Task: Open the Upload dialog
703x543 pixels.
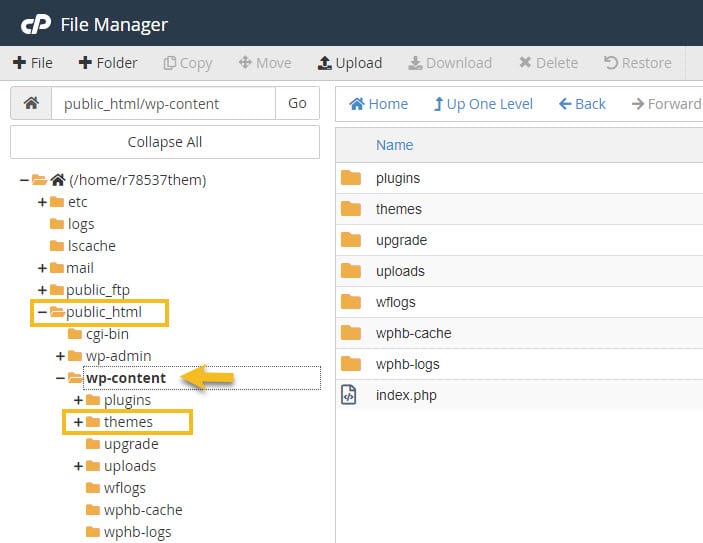Action: coord(350,63)
